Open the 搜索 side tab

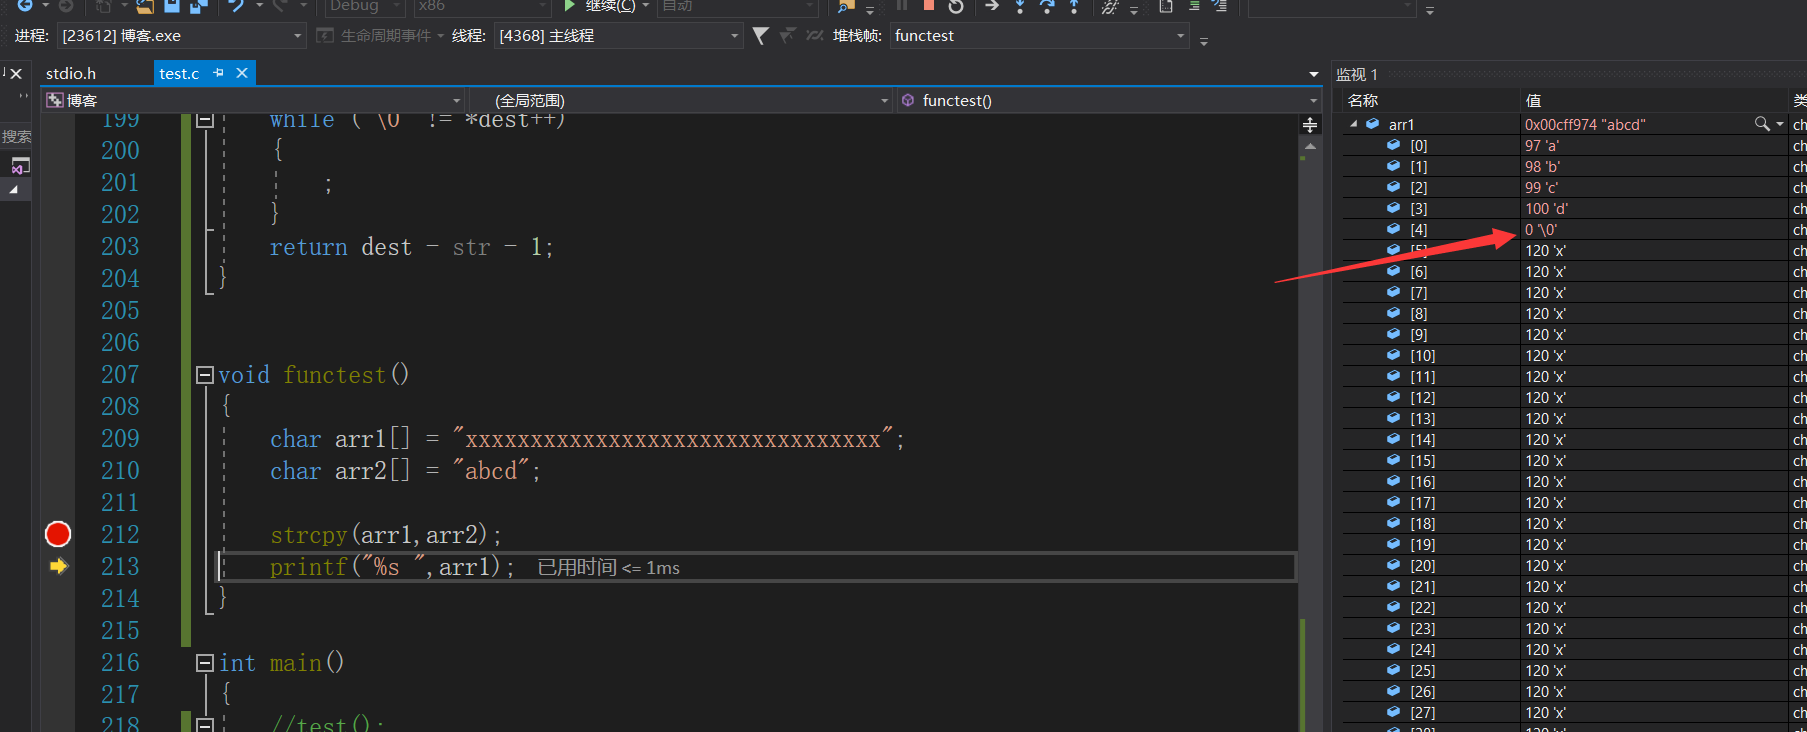(x=16, y=137)
